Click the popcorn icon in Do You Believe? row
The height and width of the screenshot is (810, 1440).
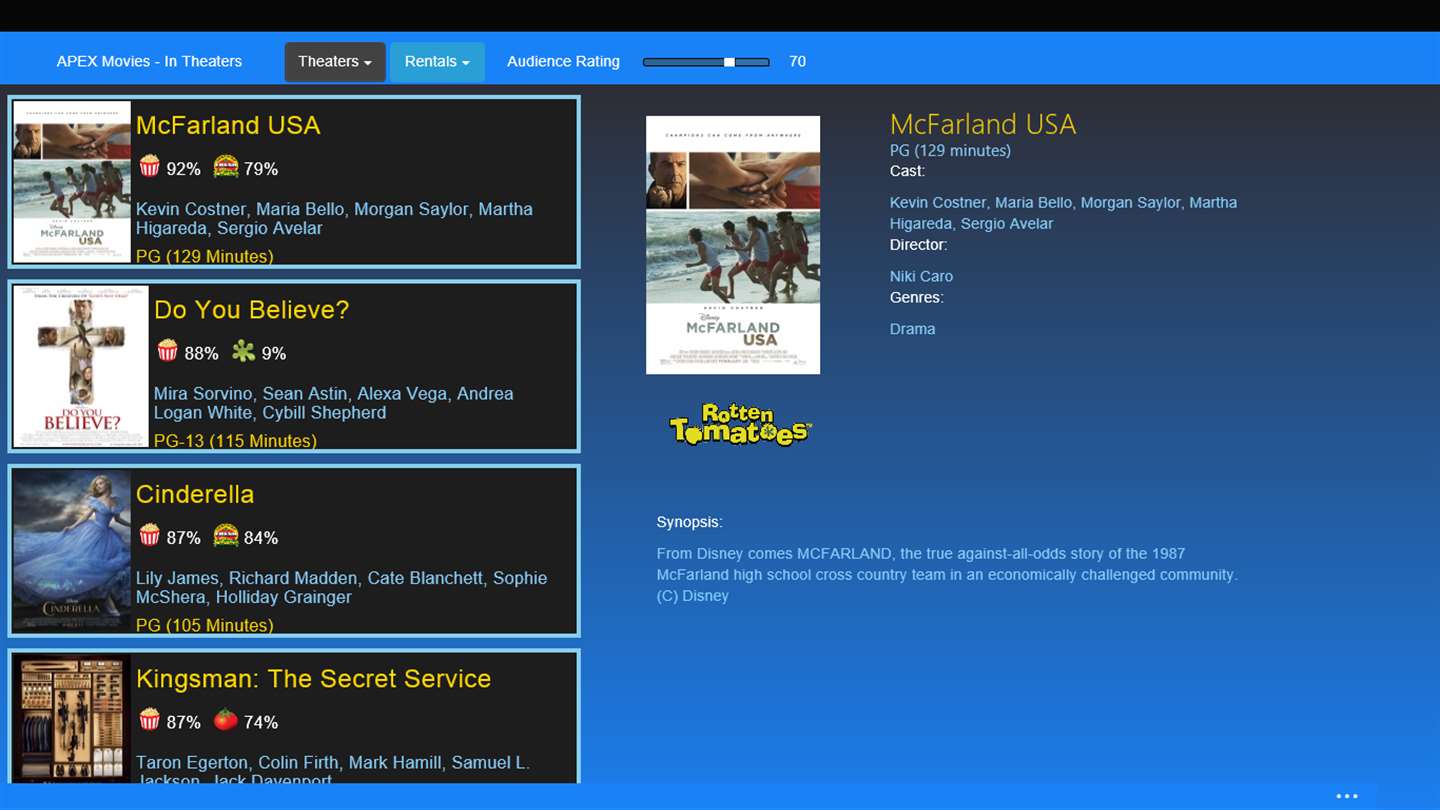click(168, 351)
